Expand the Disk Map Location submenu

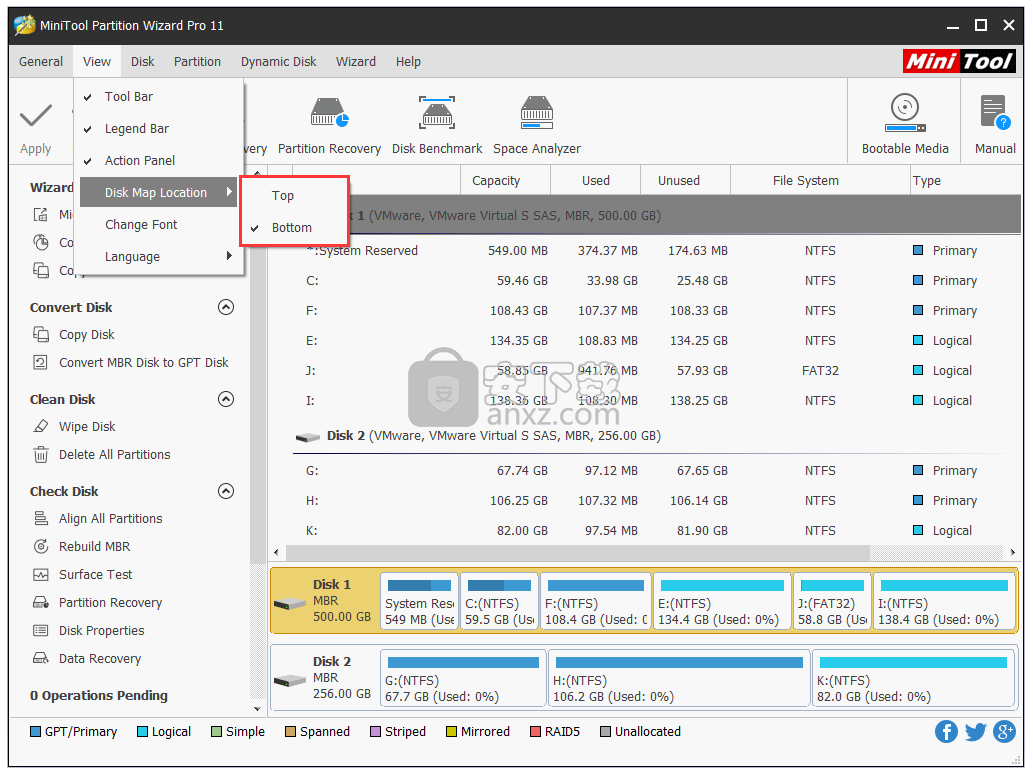[x=158, y=192]
